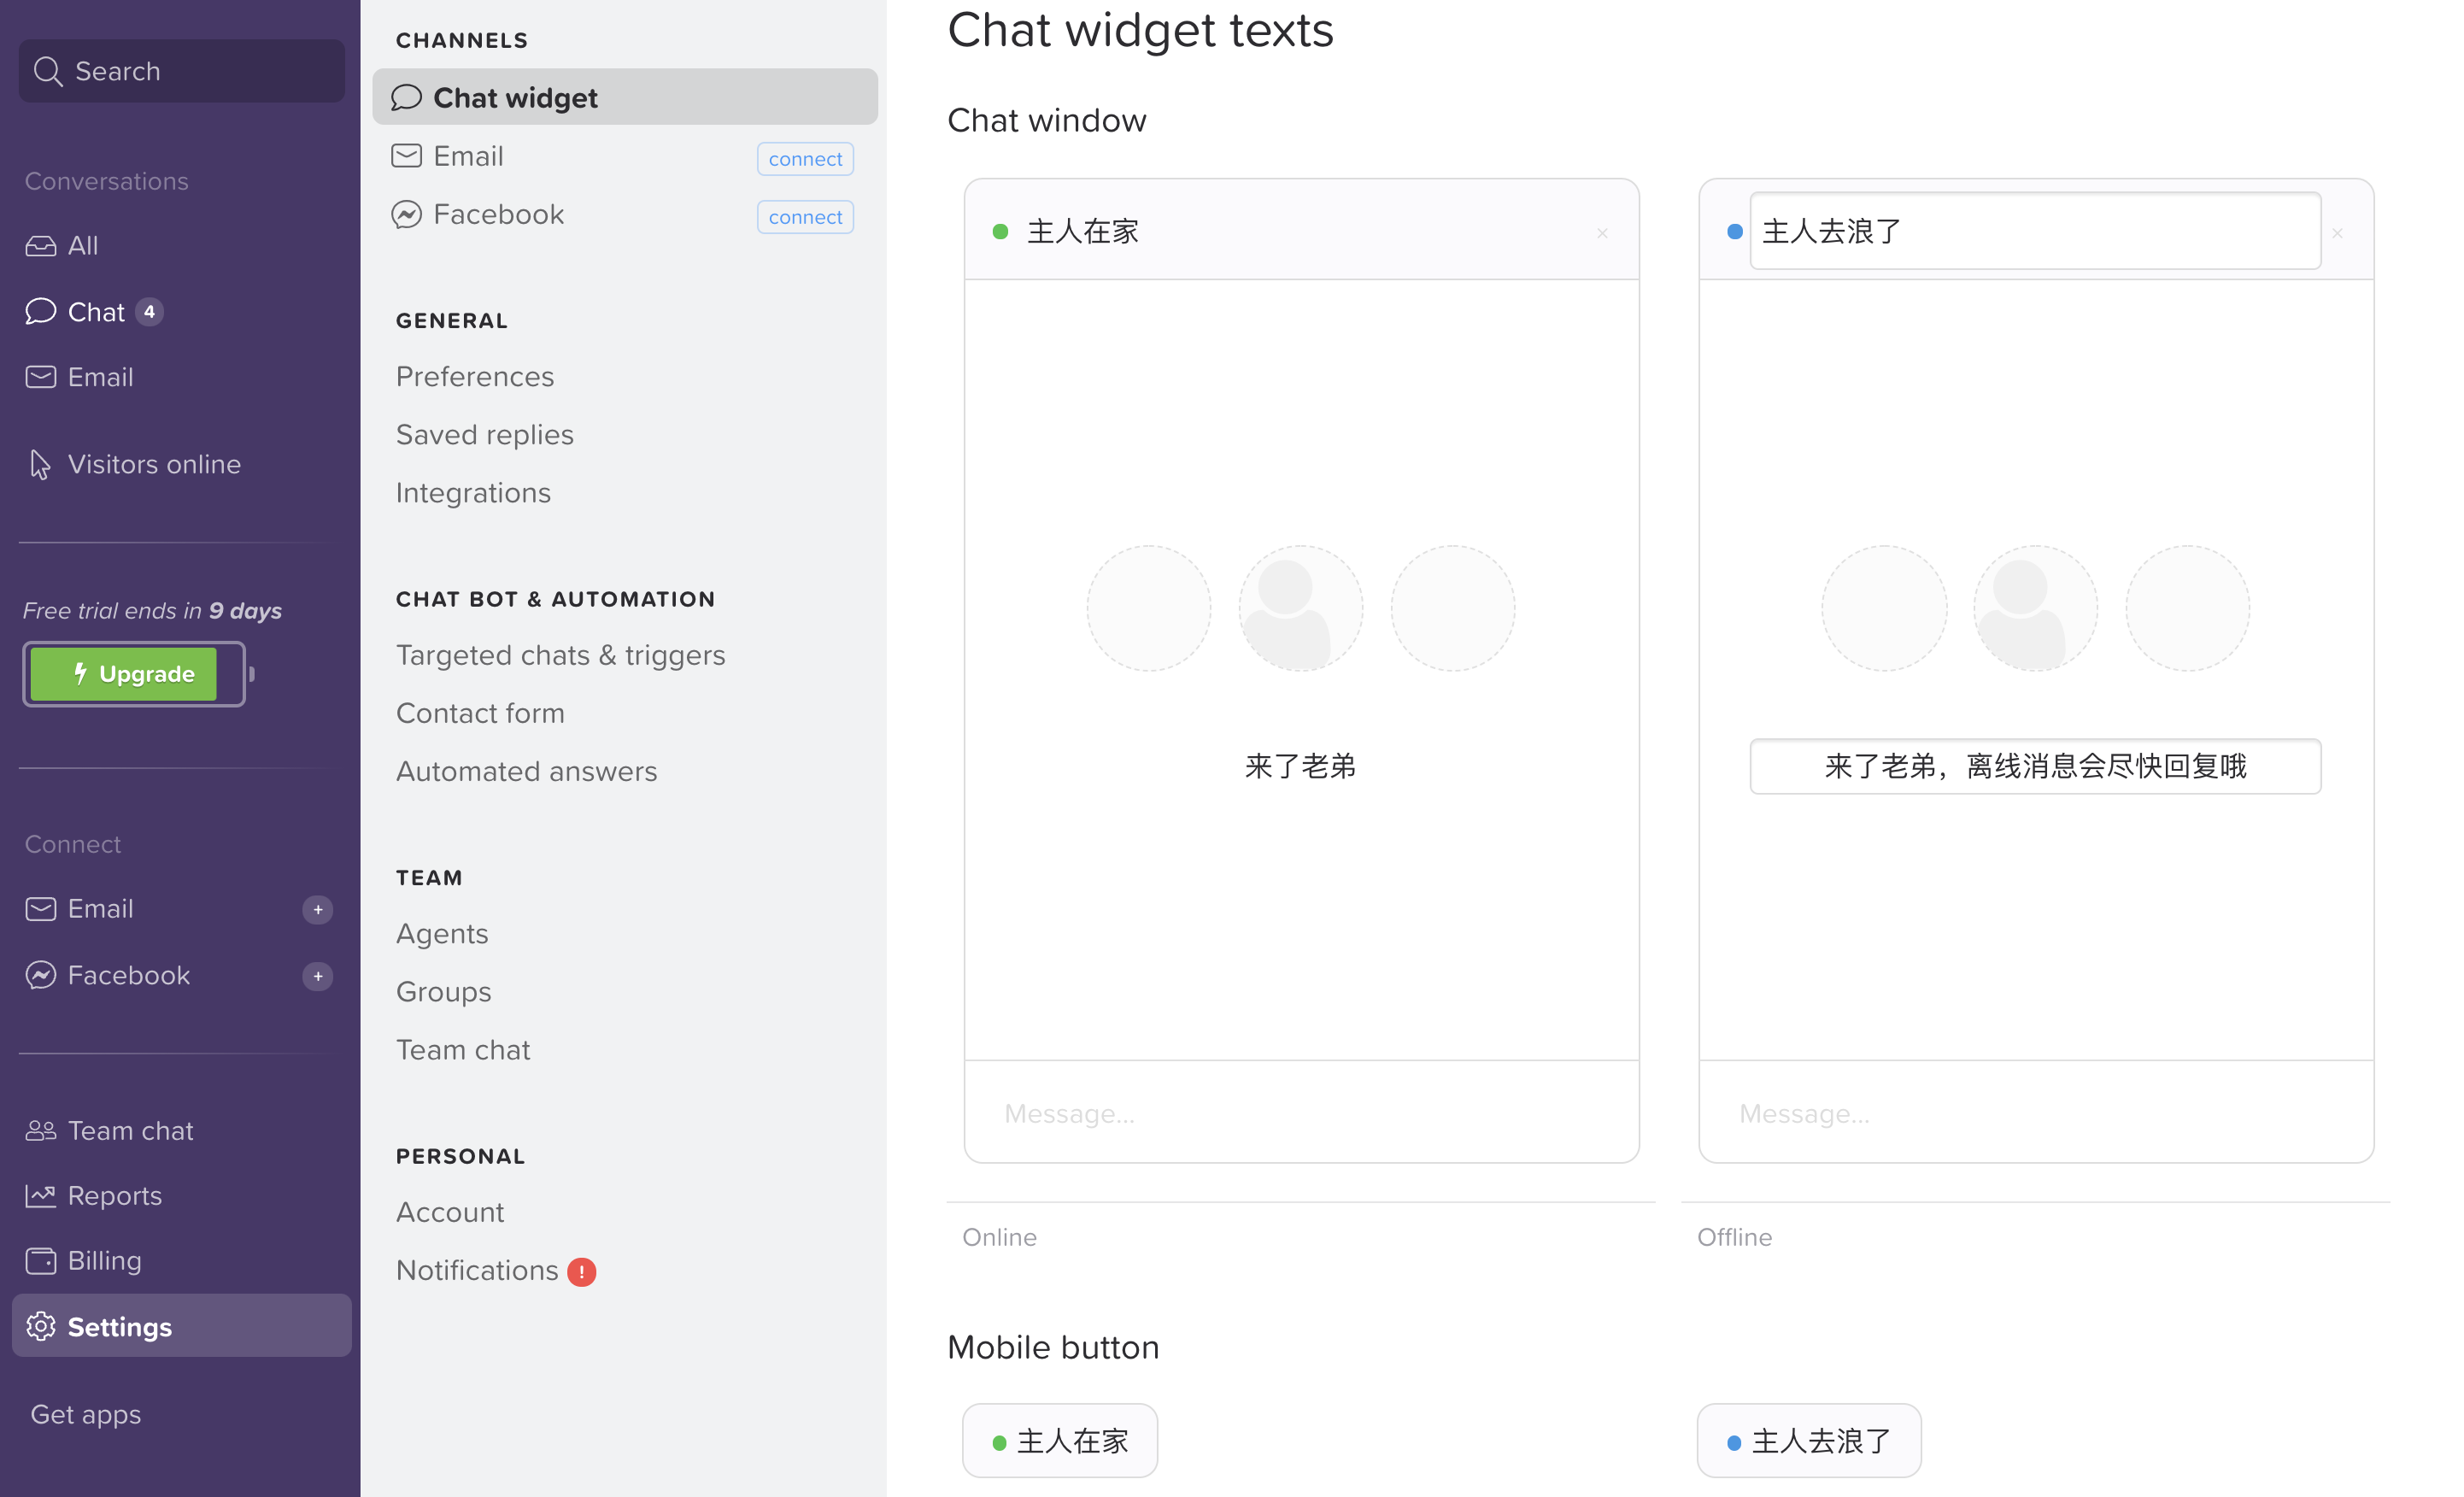The width and height of the screenshot is (2464, 1497).
Task: Click connect button next to Facebook channel
Action: [804, 216]
